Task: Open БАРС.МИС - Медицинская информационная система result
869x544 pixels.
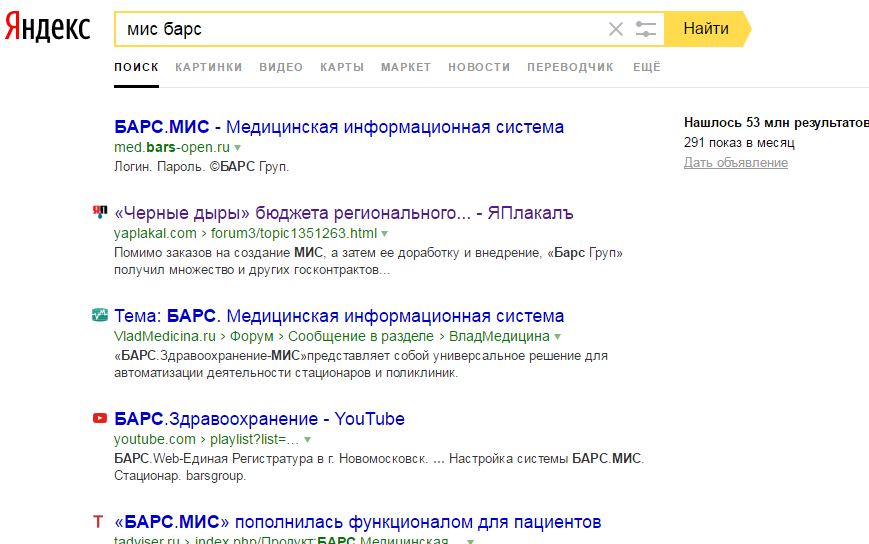Action: 339,127
